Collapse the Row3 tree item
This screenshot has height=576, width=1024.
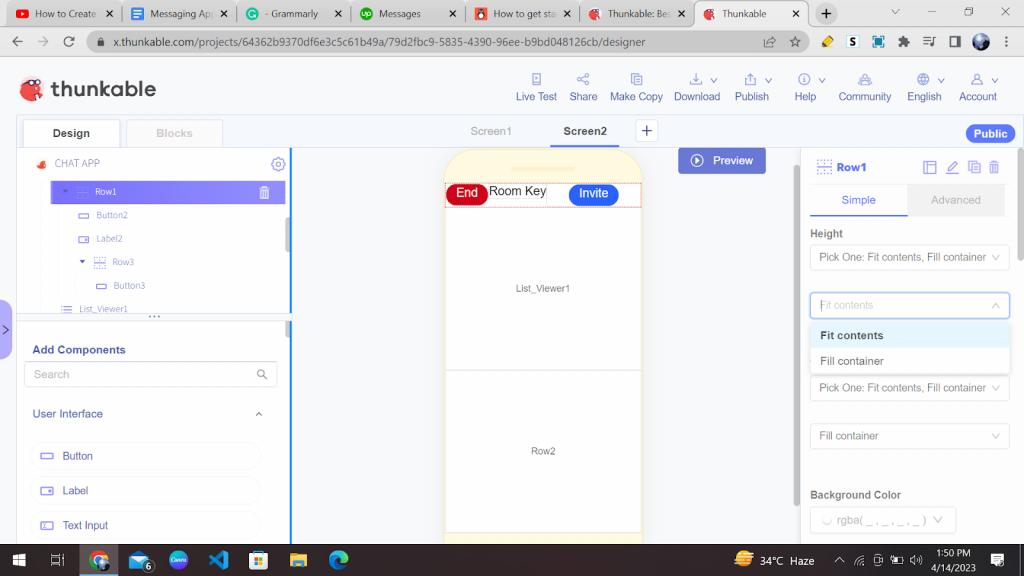pos(84,261)
